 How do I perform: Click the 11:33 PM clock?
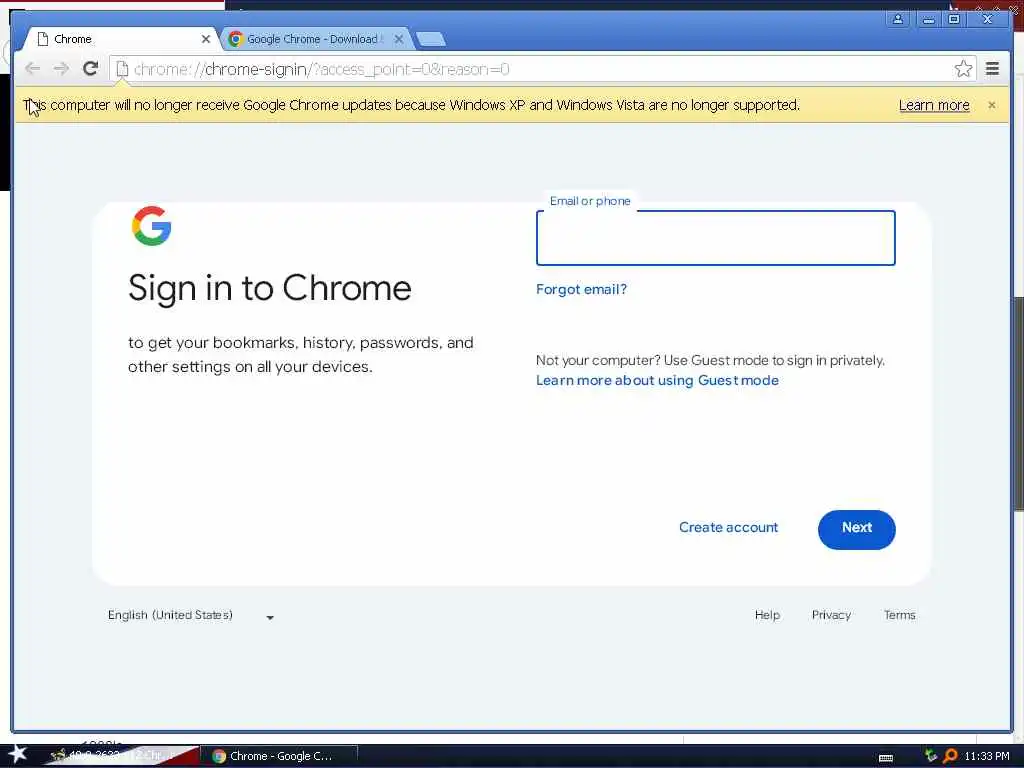pos(987,756)
